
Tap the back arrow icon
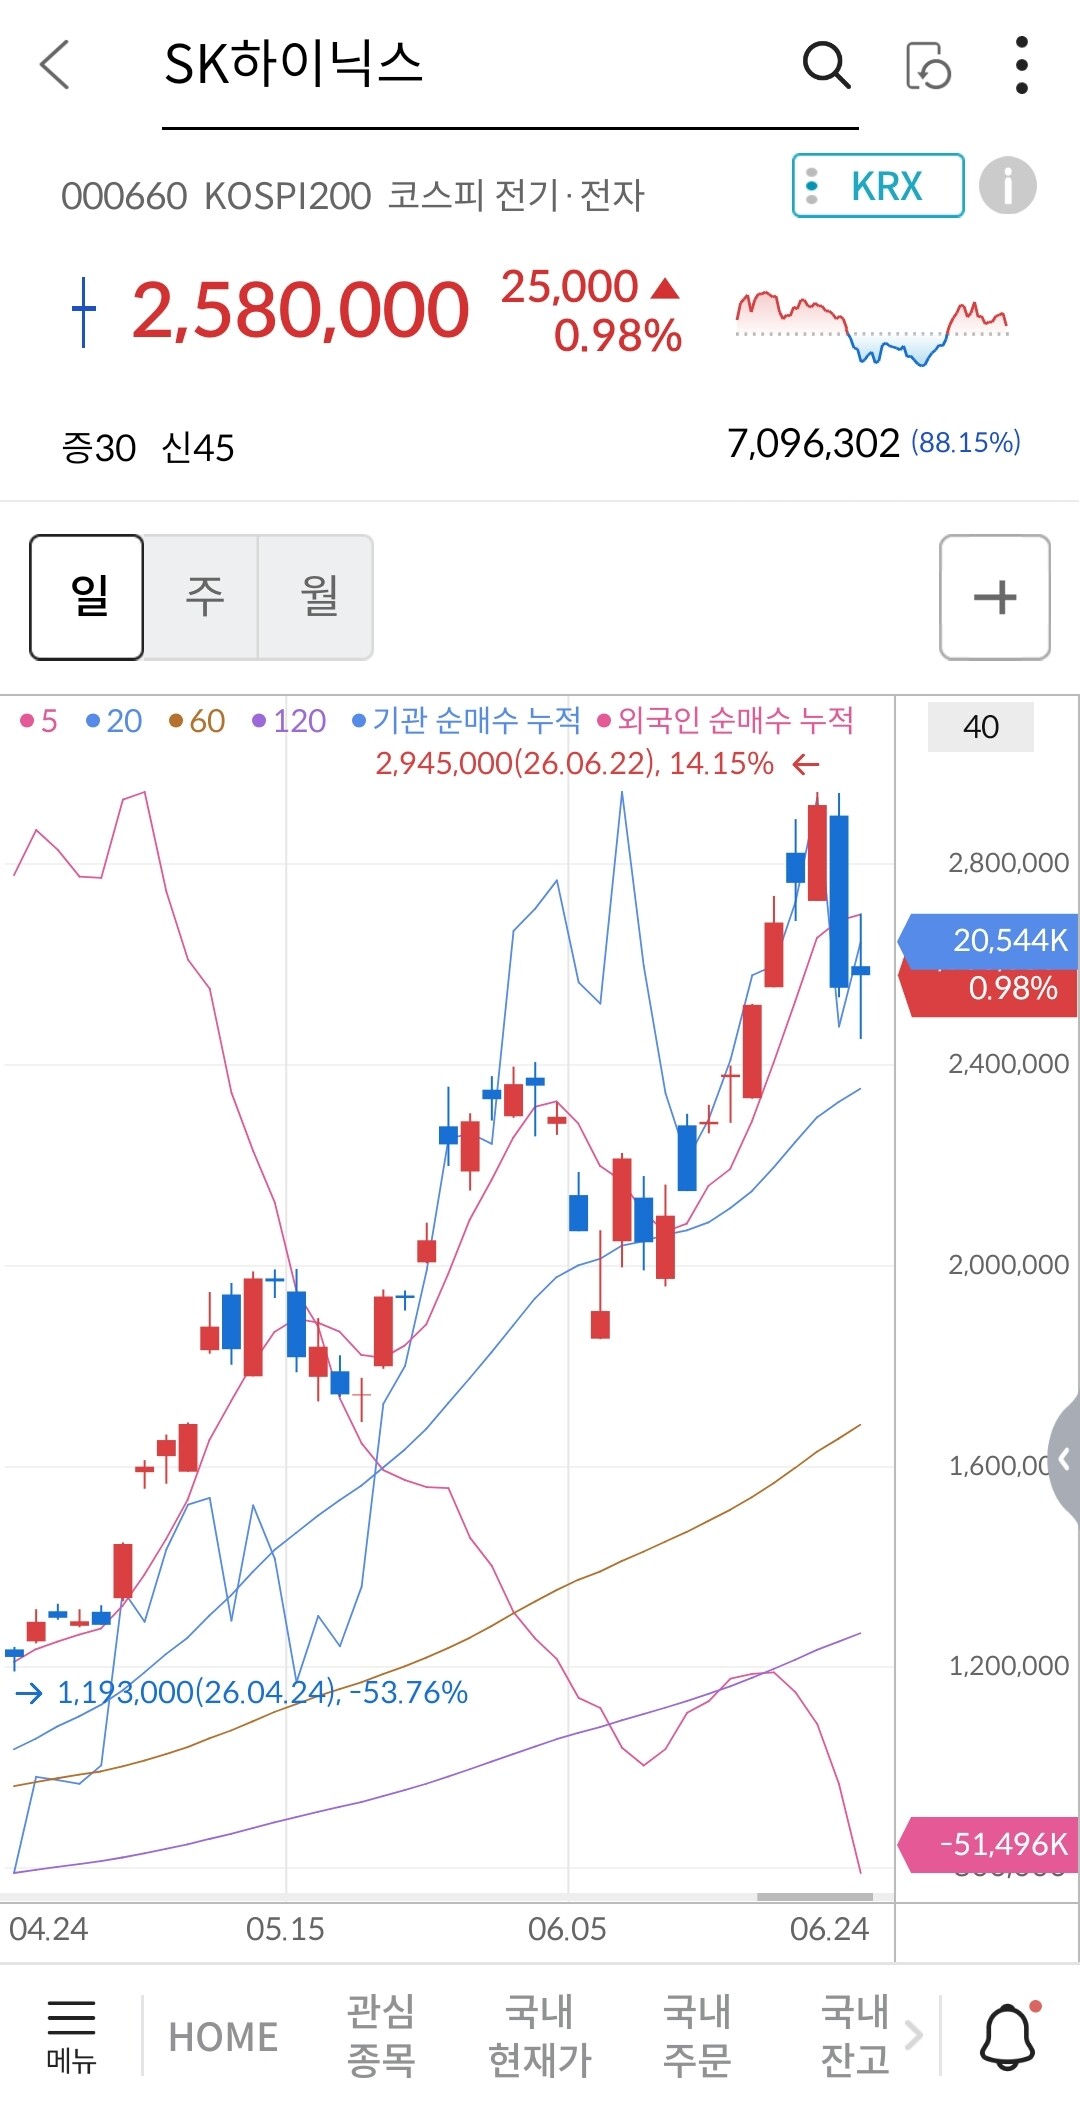(x=55, y=65)
